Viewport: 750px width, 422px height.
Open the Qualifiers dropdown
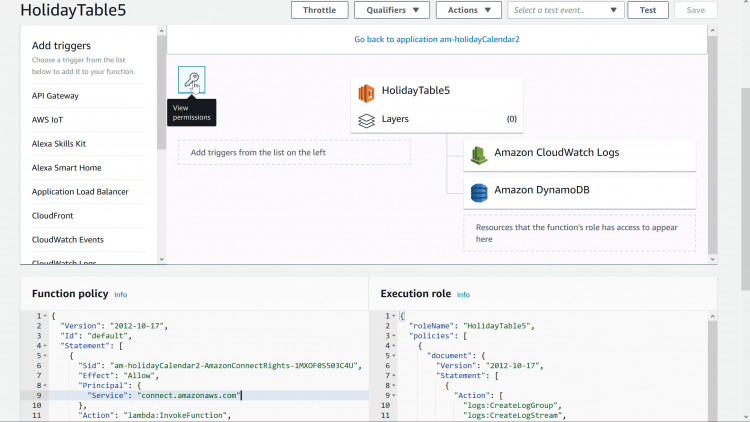[x=391, y=10]
